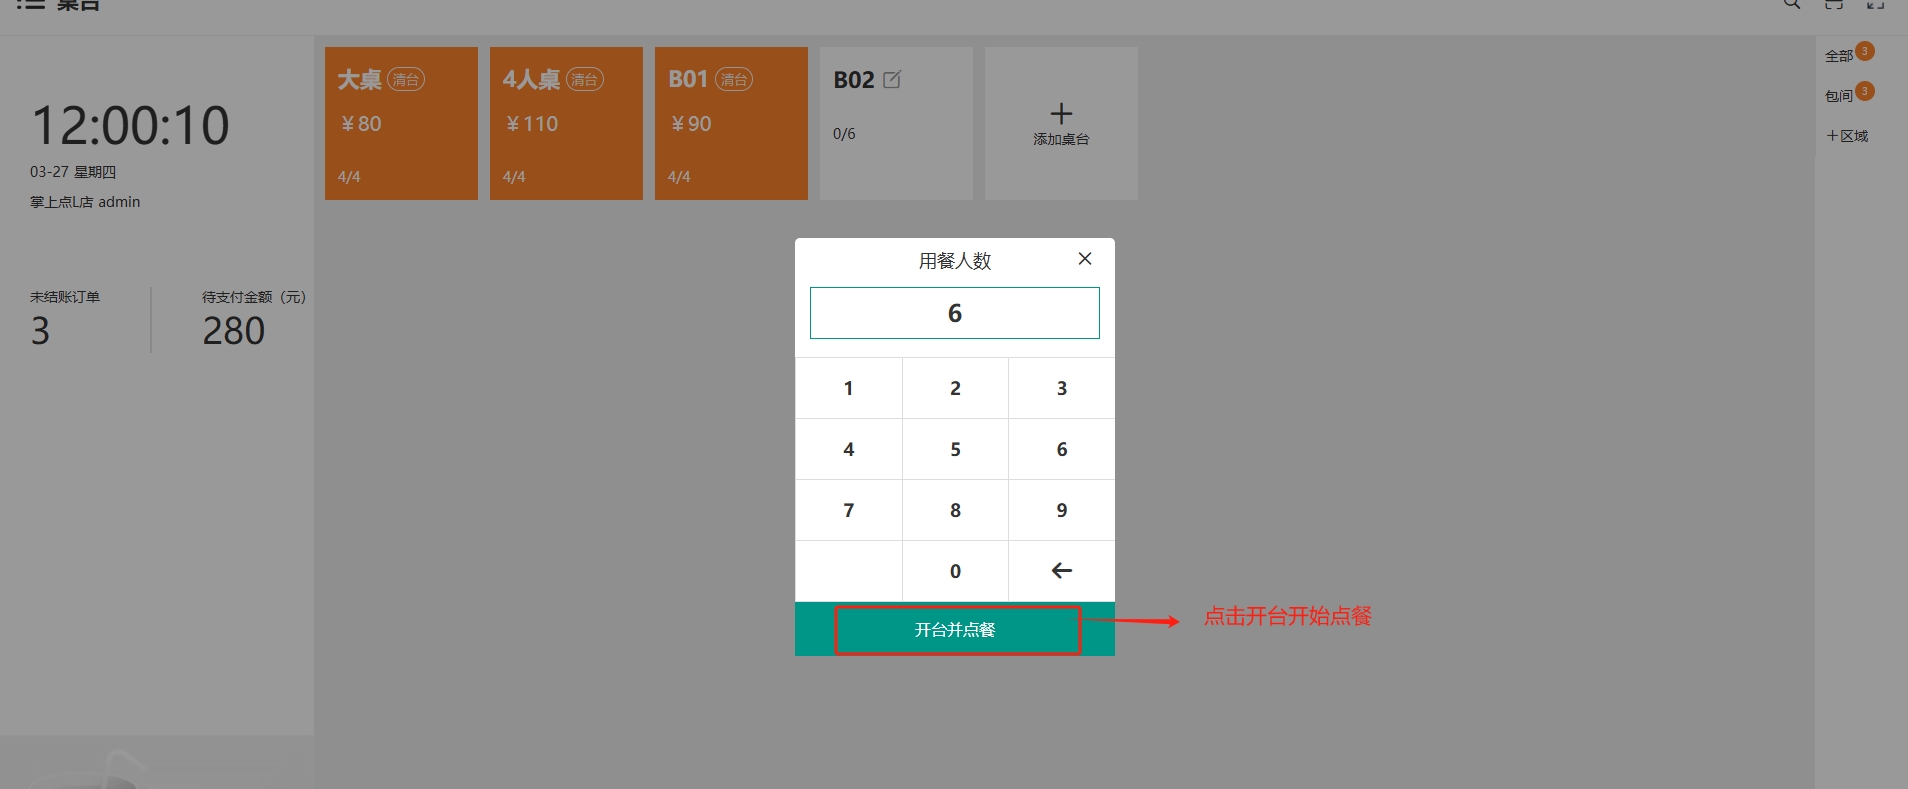Screen dimensions: 1908x789
Task: Clear the 大桌 table with 清台
Action: [406, 80]
